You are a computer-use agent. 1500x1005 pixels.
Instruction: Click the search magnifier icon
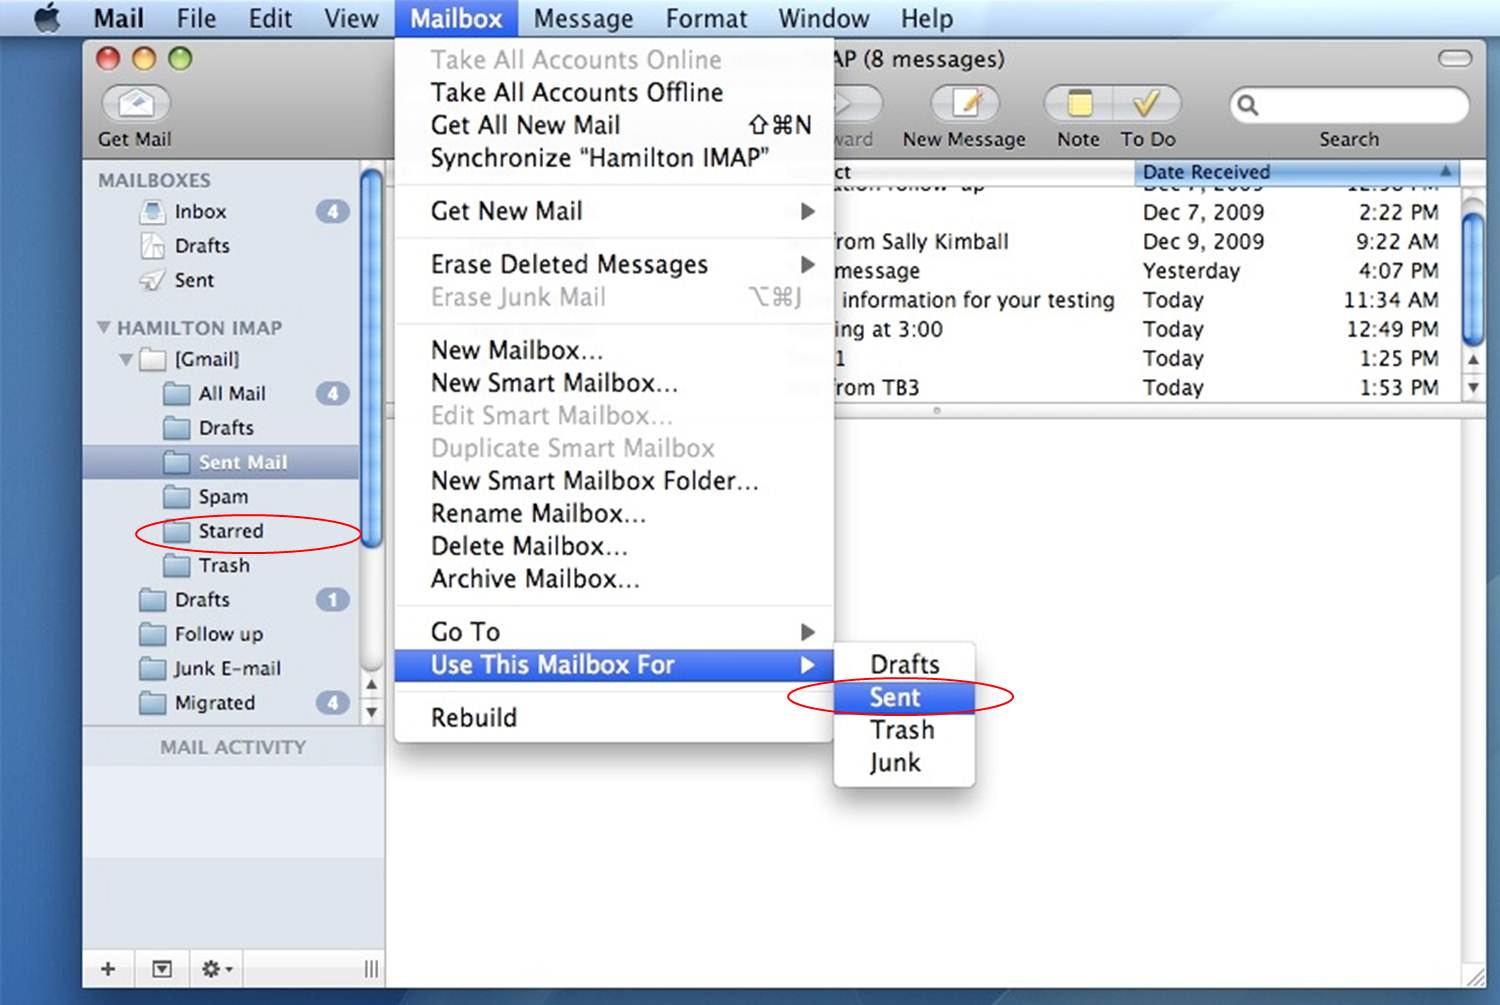(1247, 104)
